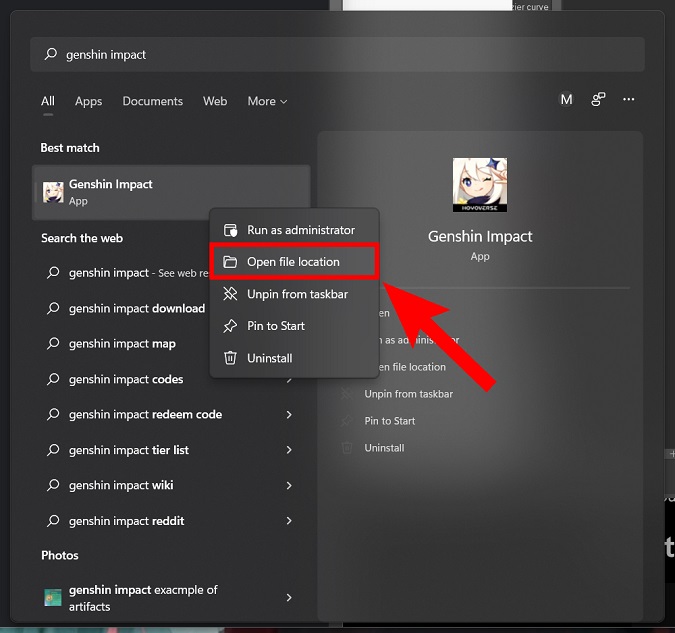Open photo 'genshin impact exacmple of artifacts'
Image resolution: width=675 pixels, height=633 pixels.
[171, 598]
